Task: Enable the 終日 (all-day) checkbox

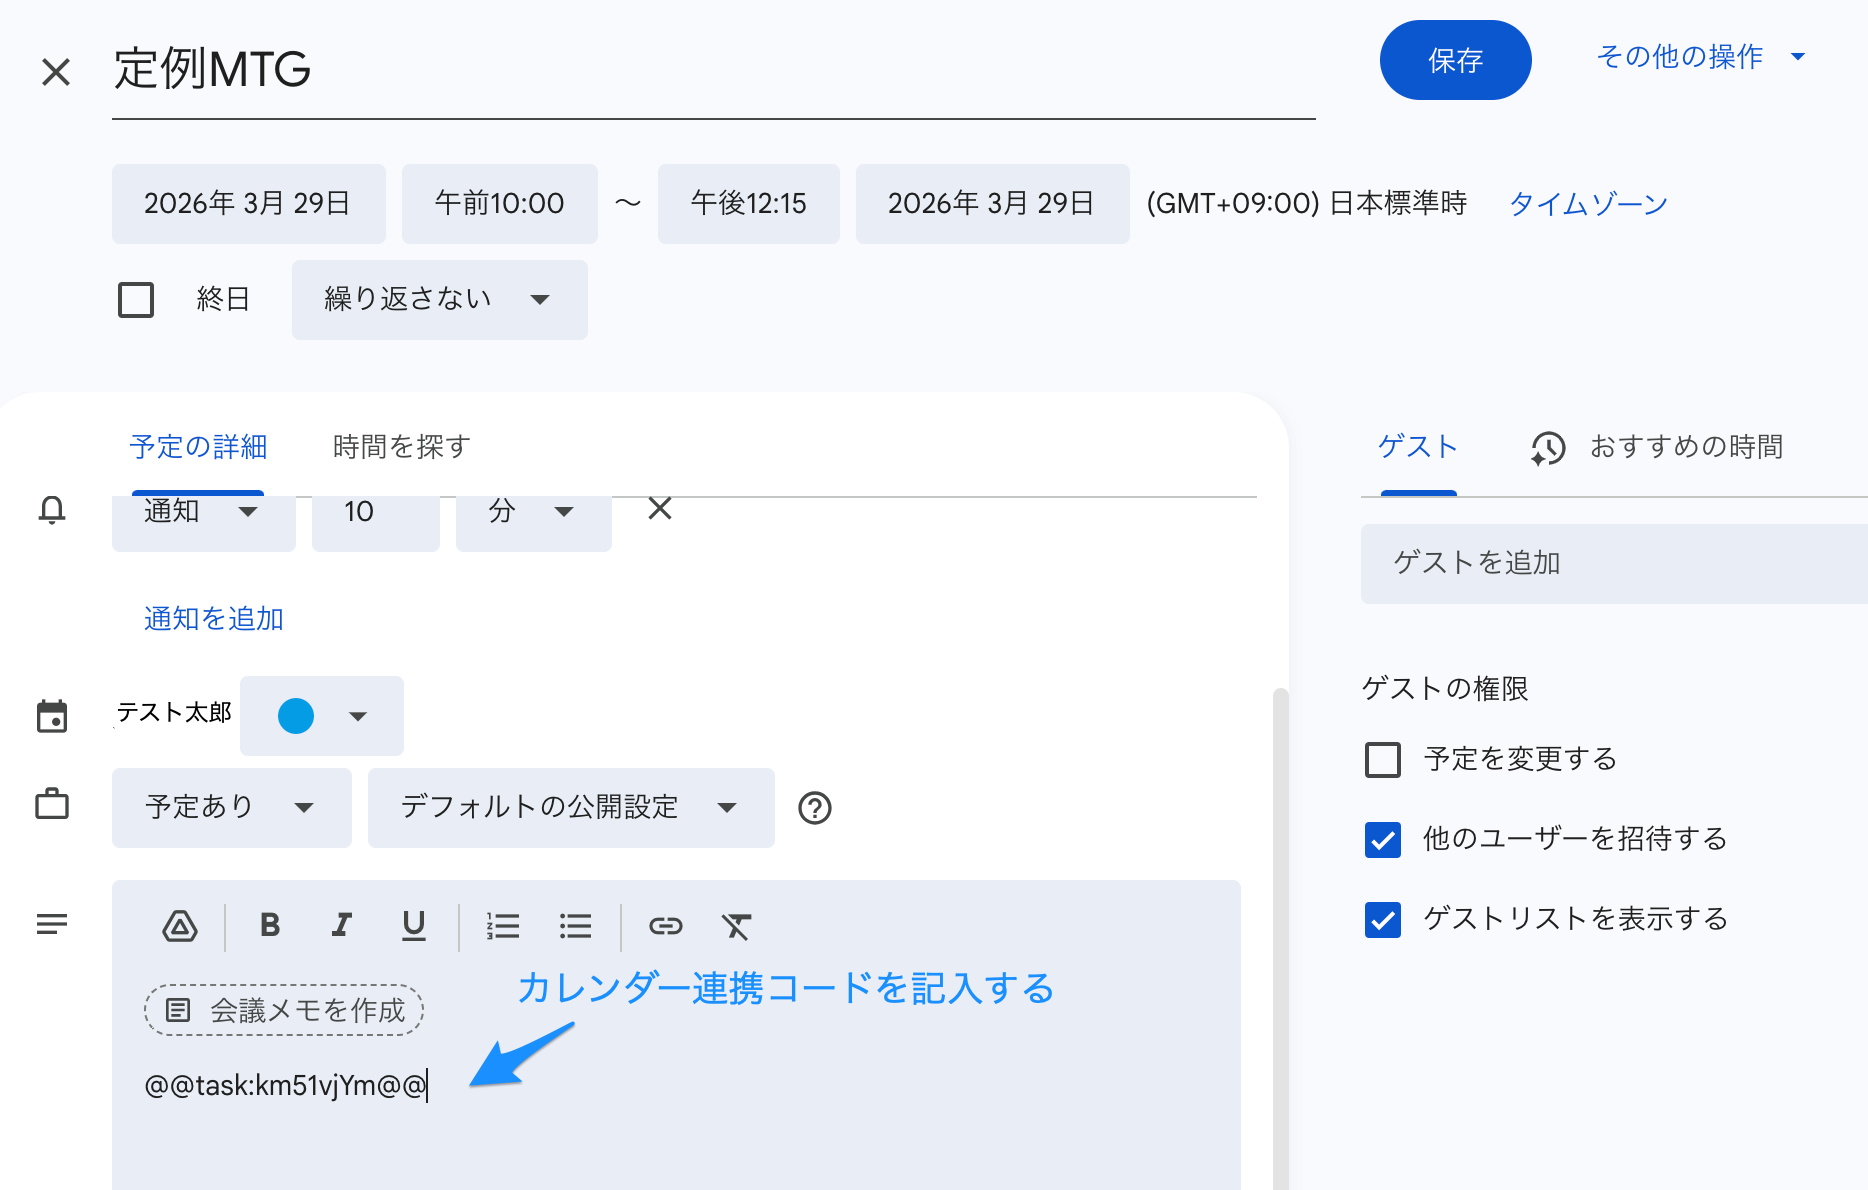Action: pos(136,299)
